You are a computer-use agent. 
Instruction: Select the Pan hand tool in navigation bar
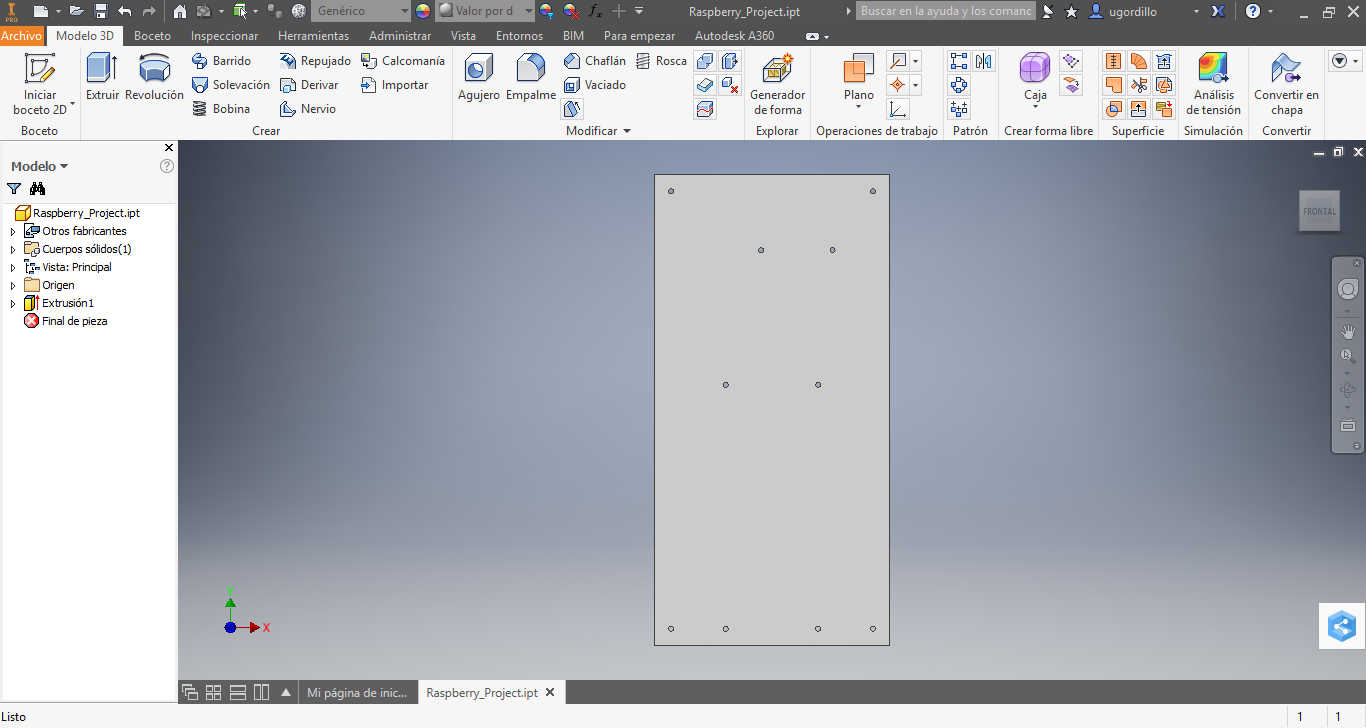[x=1347, y=331]
